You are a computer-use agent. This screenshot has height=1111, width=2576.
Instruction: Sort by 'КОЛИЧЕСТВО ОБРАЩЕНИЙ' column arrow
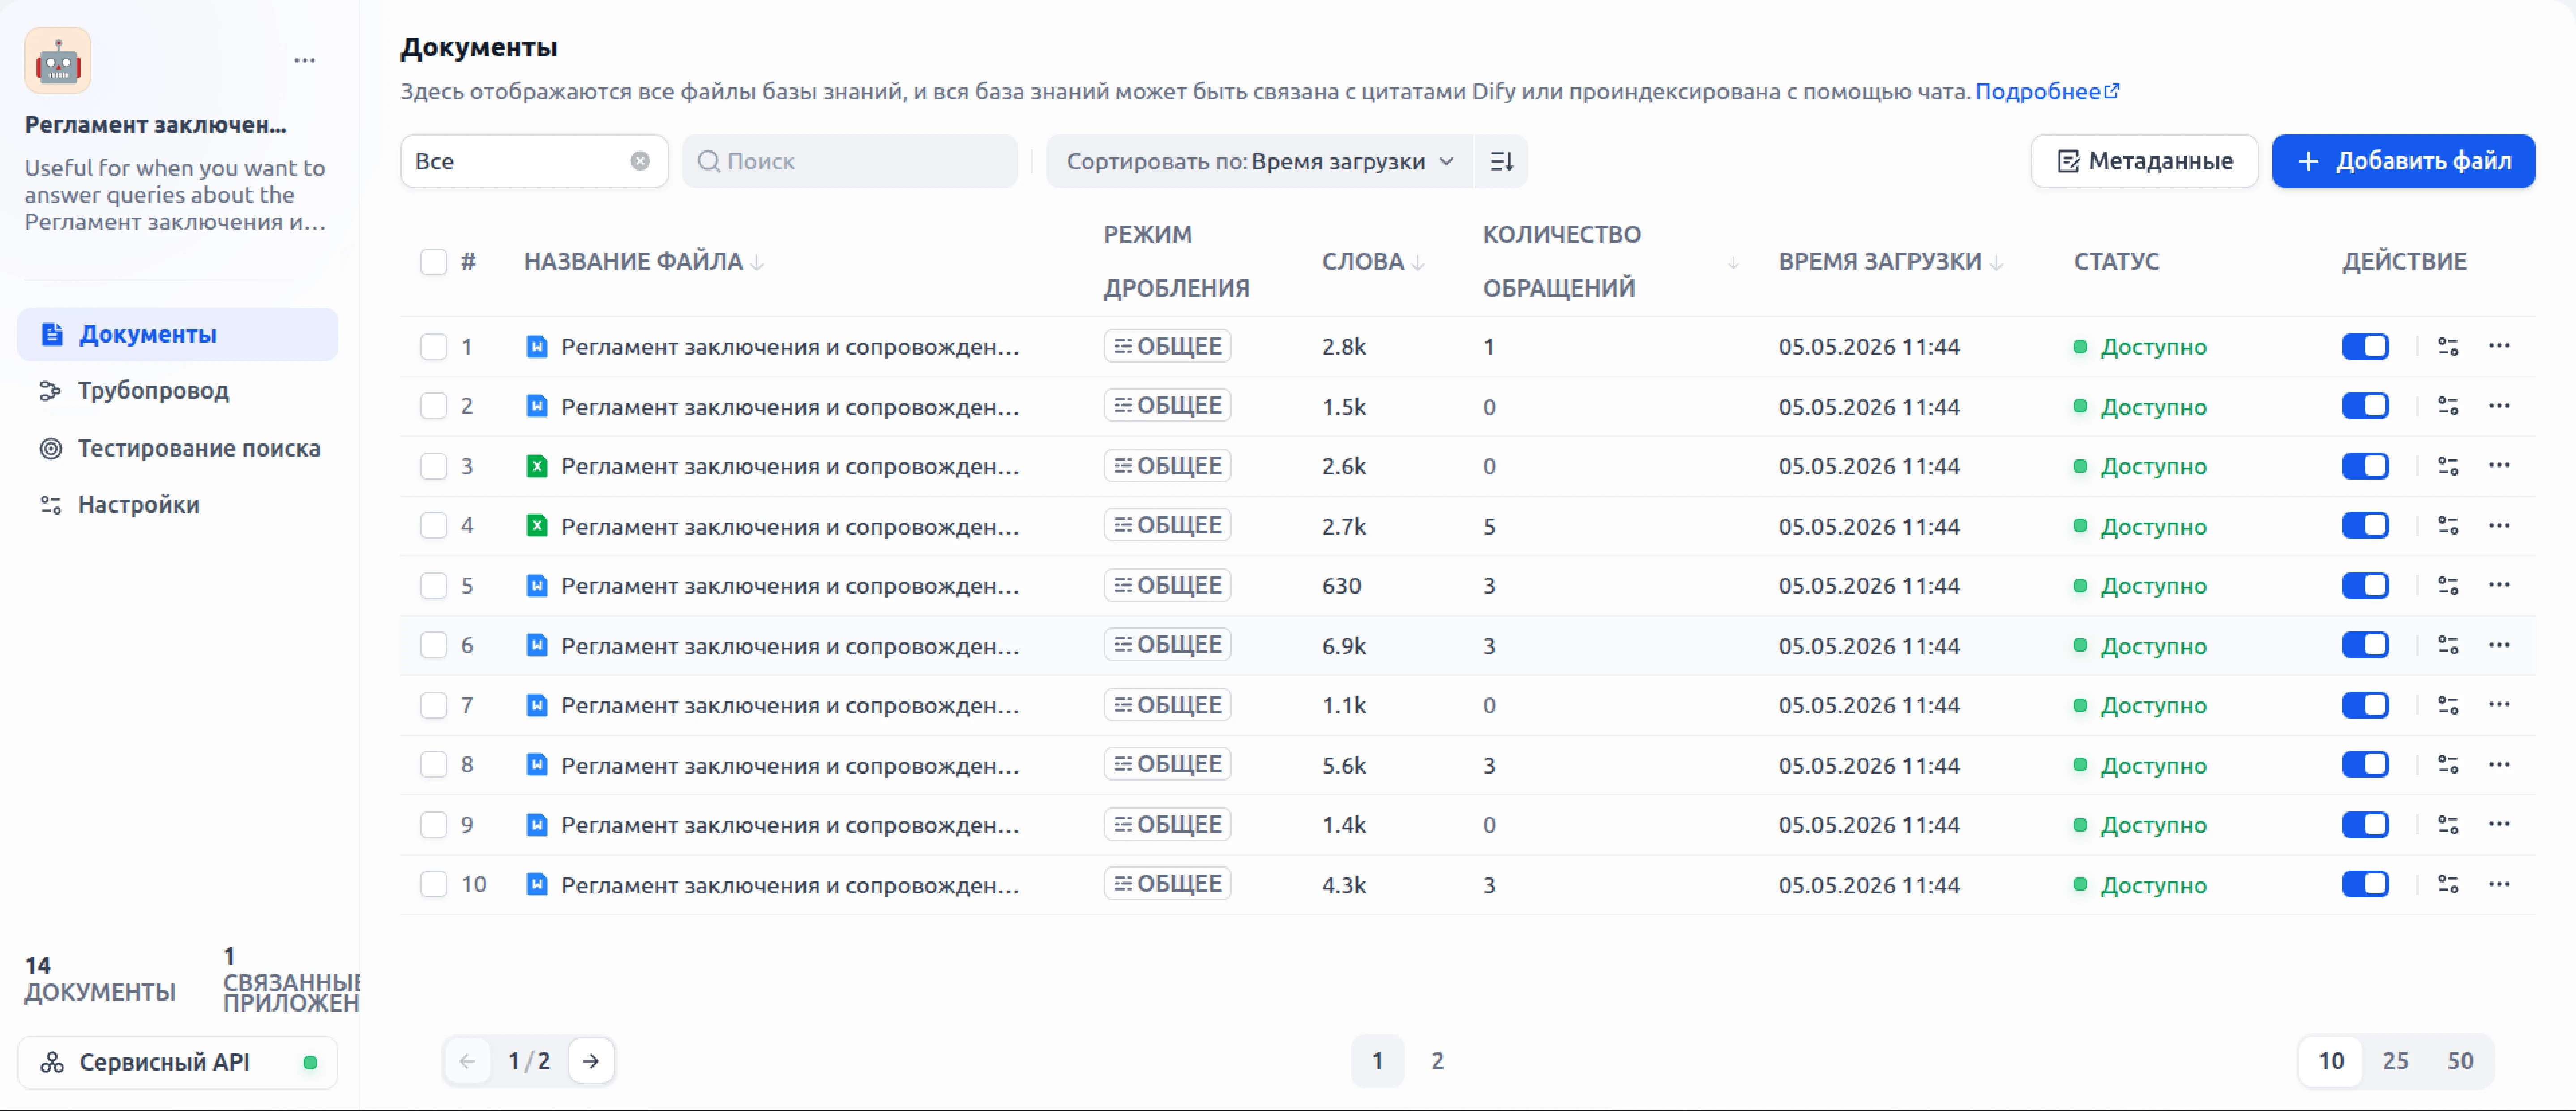click(1733, 262)
